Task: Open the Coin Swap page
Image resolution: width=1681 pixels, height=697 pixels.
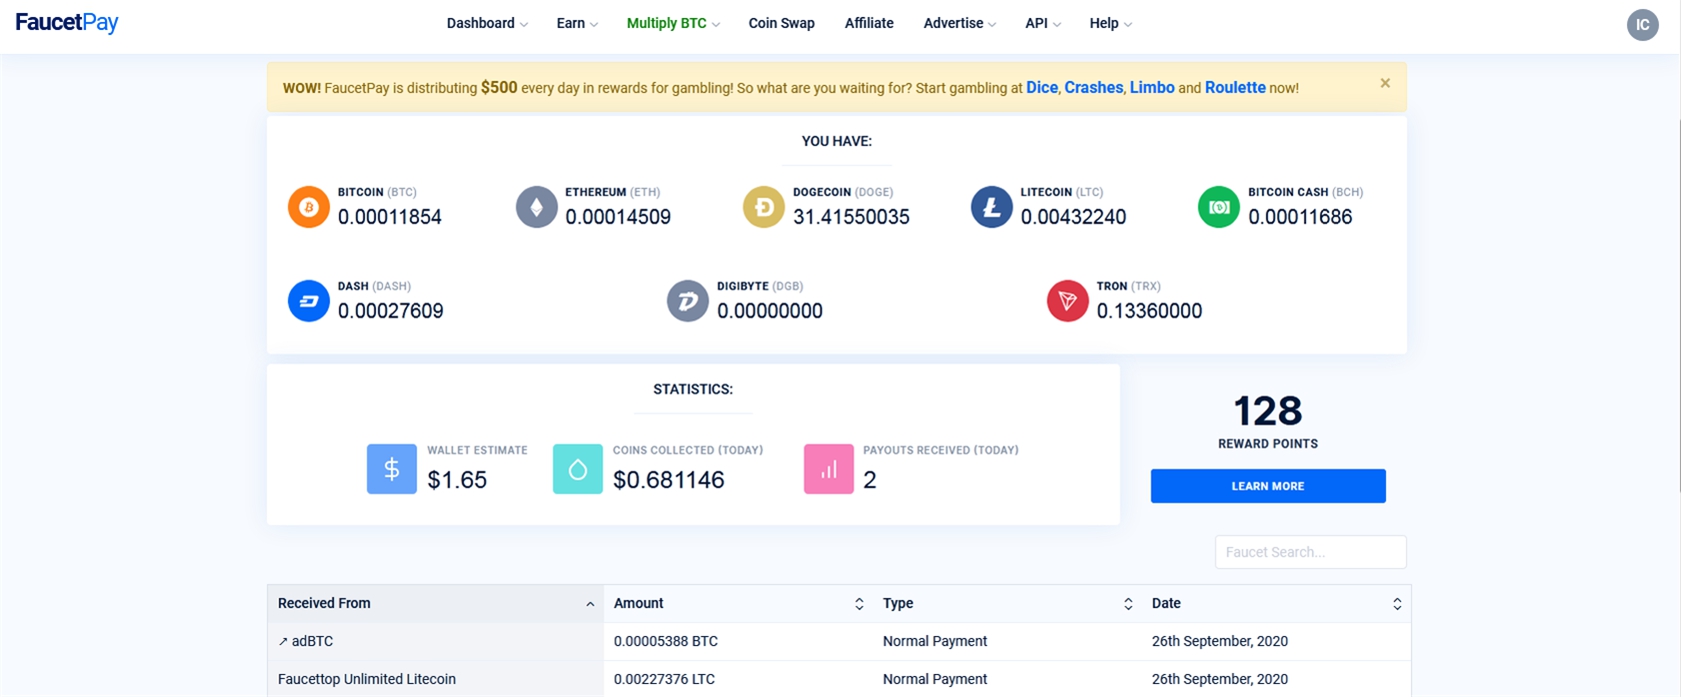Action: tap(781, 23)
